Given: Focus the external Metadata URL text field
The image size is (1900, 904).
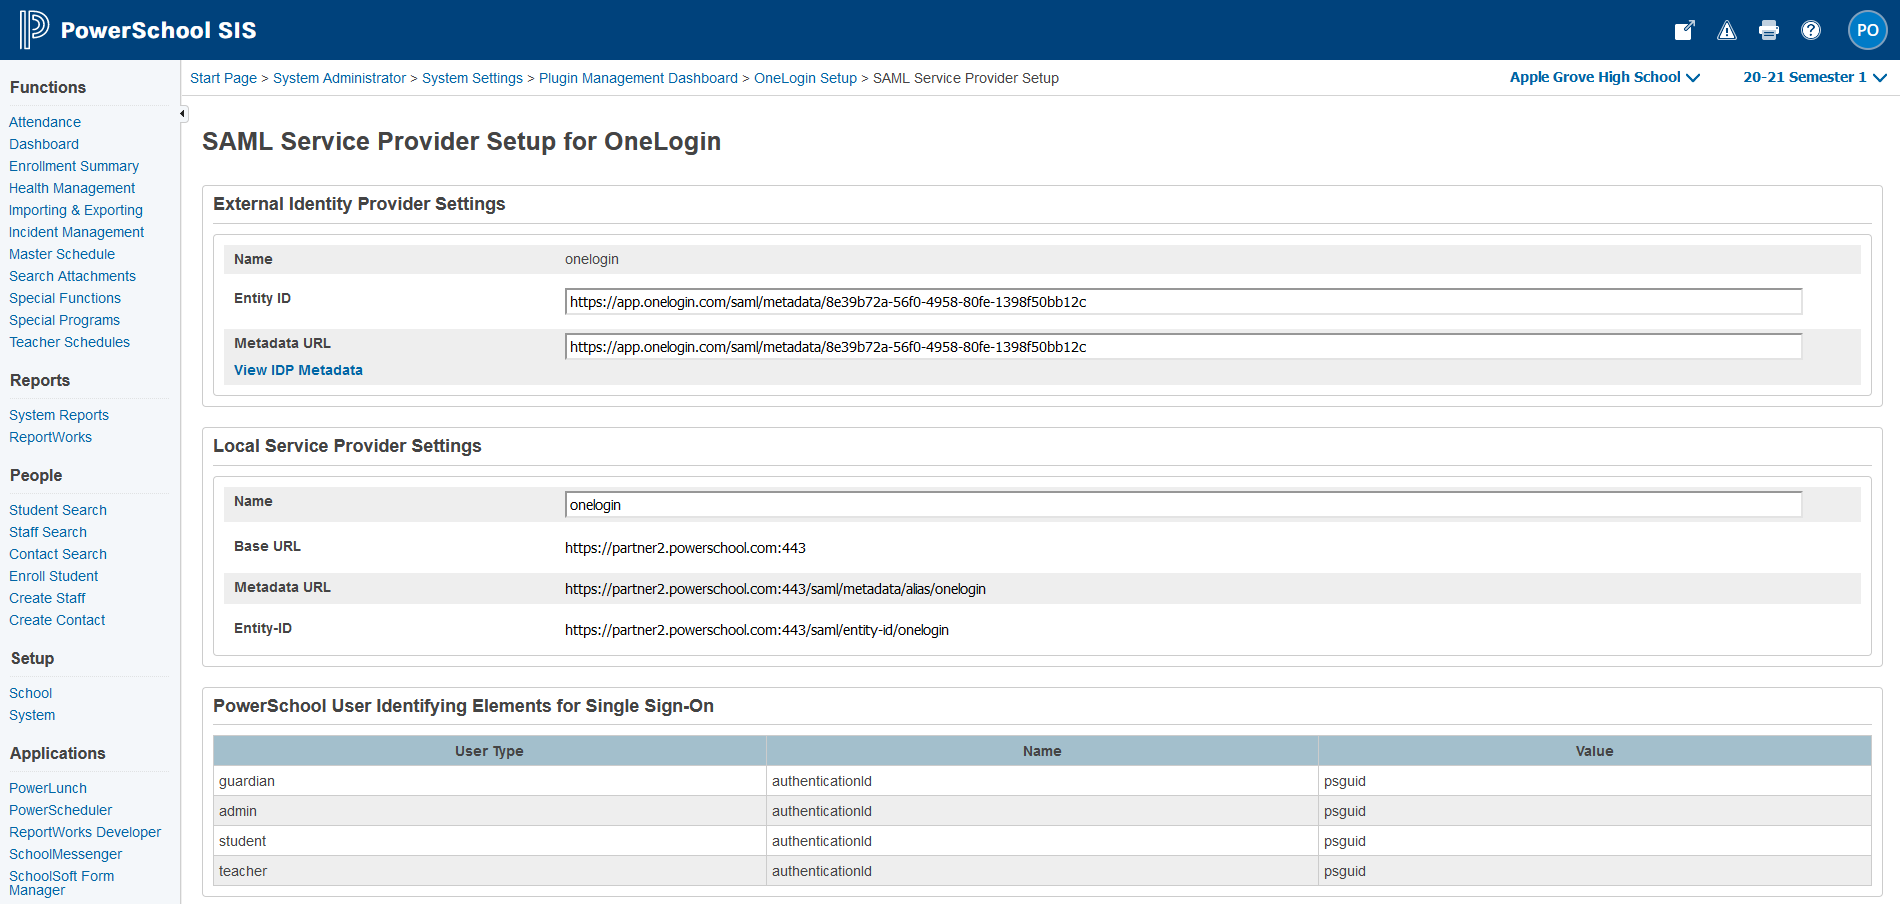Looking at the screenshot, I should 1183,347.
